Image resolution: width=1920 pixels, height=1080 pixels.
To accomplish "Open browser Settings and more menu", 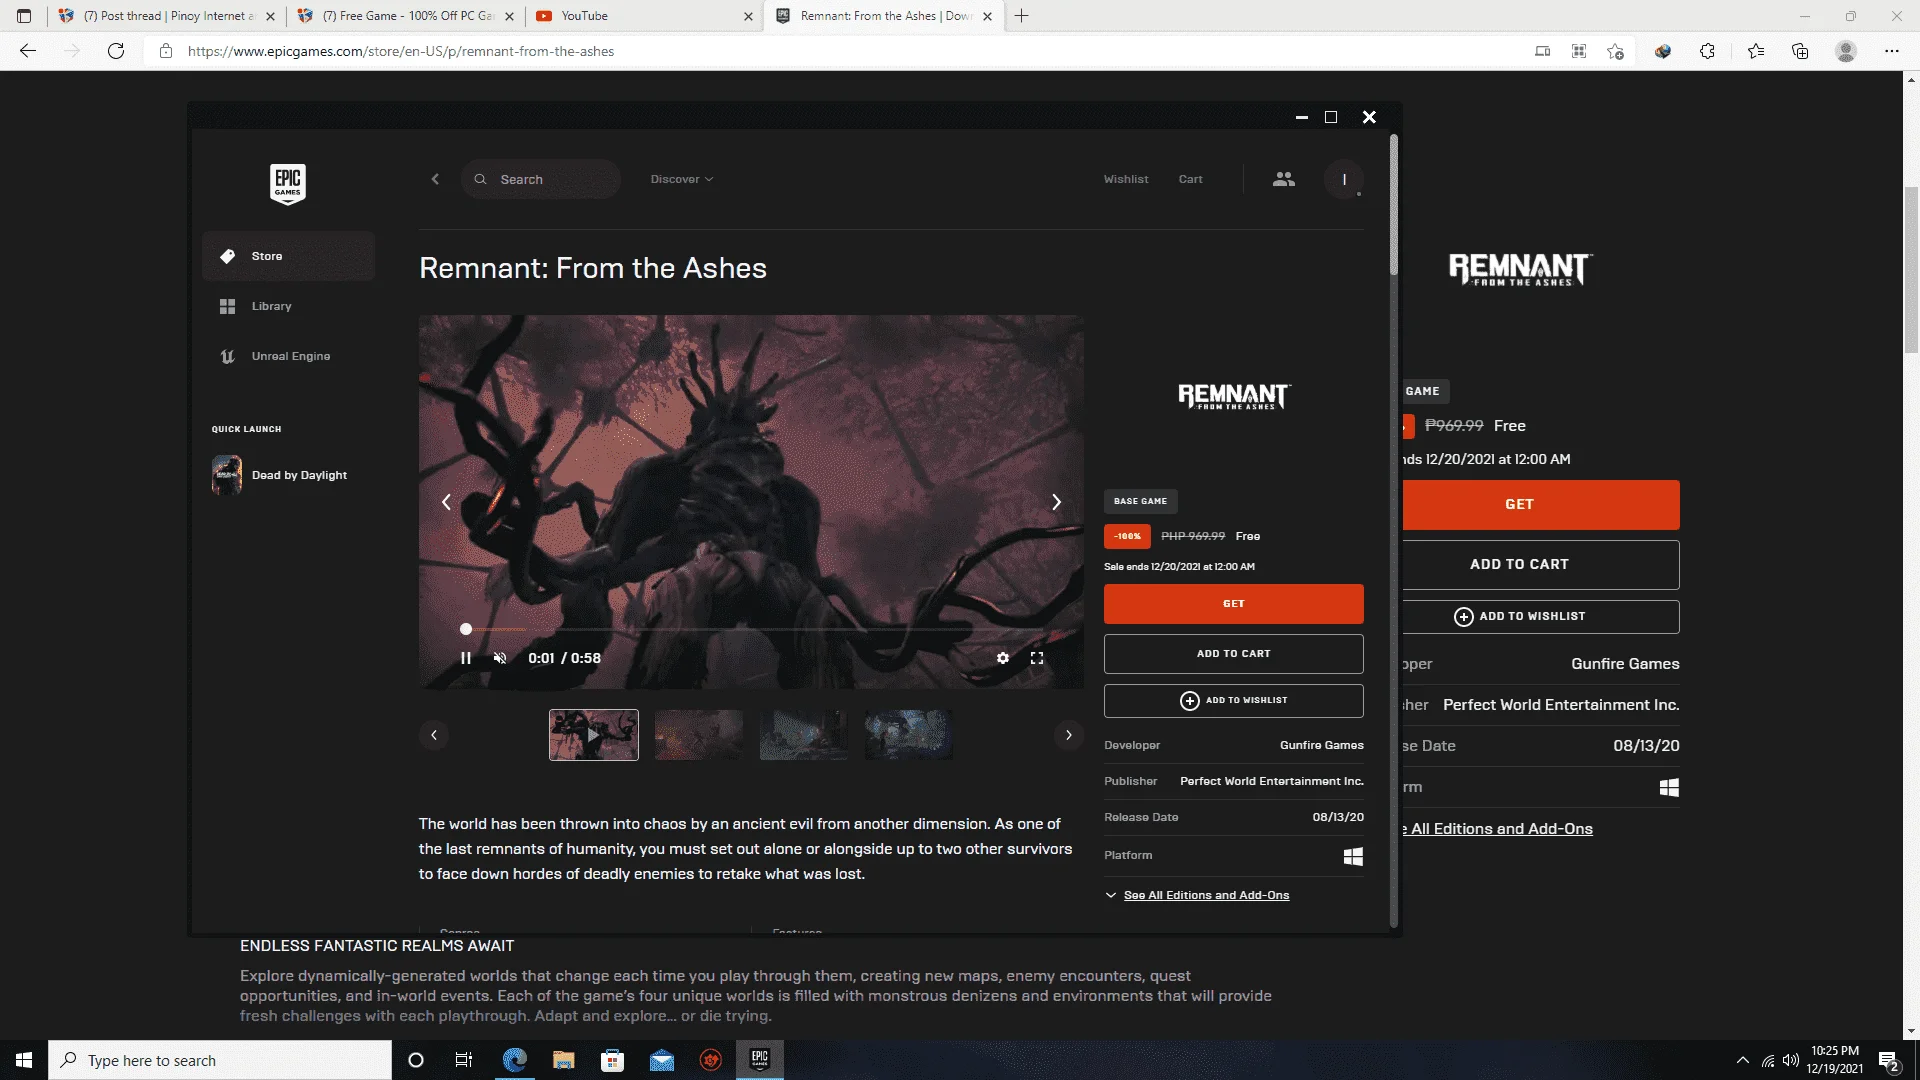I will pyautogui.click(x=1892, y=51).
